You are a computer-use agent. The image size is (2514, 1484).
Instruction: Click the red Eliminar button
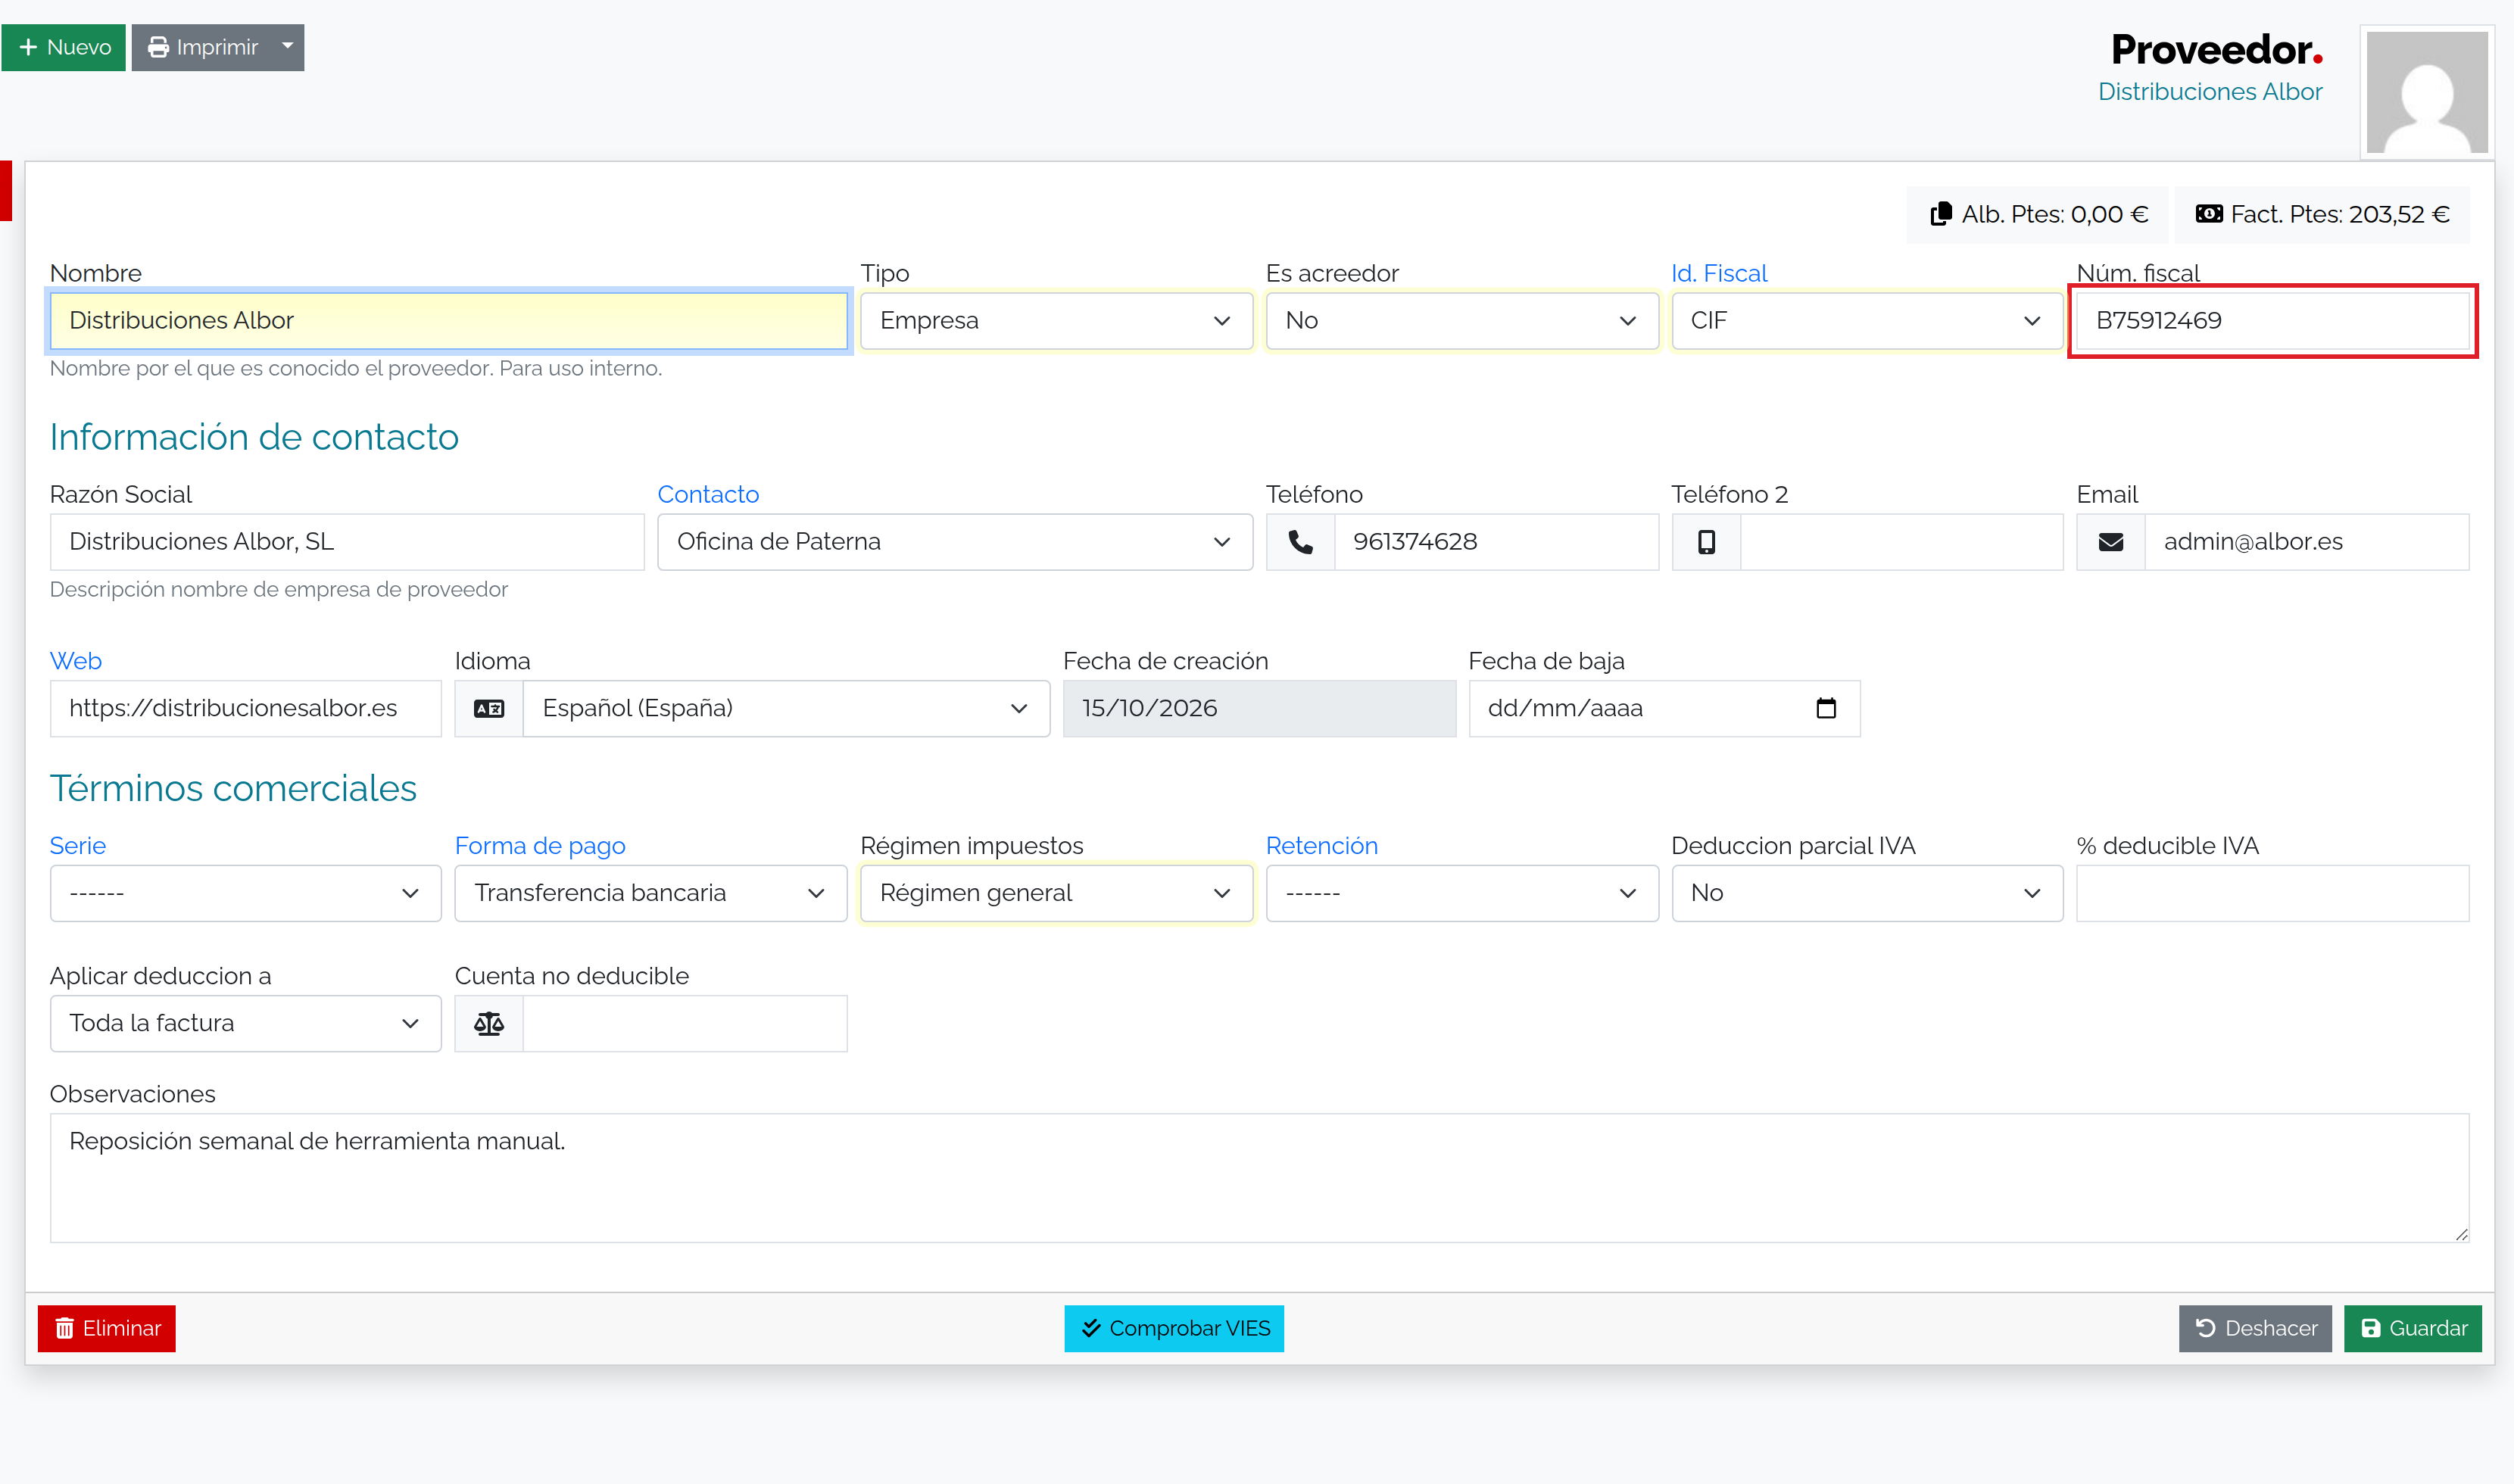click(x=107, y=1329)
